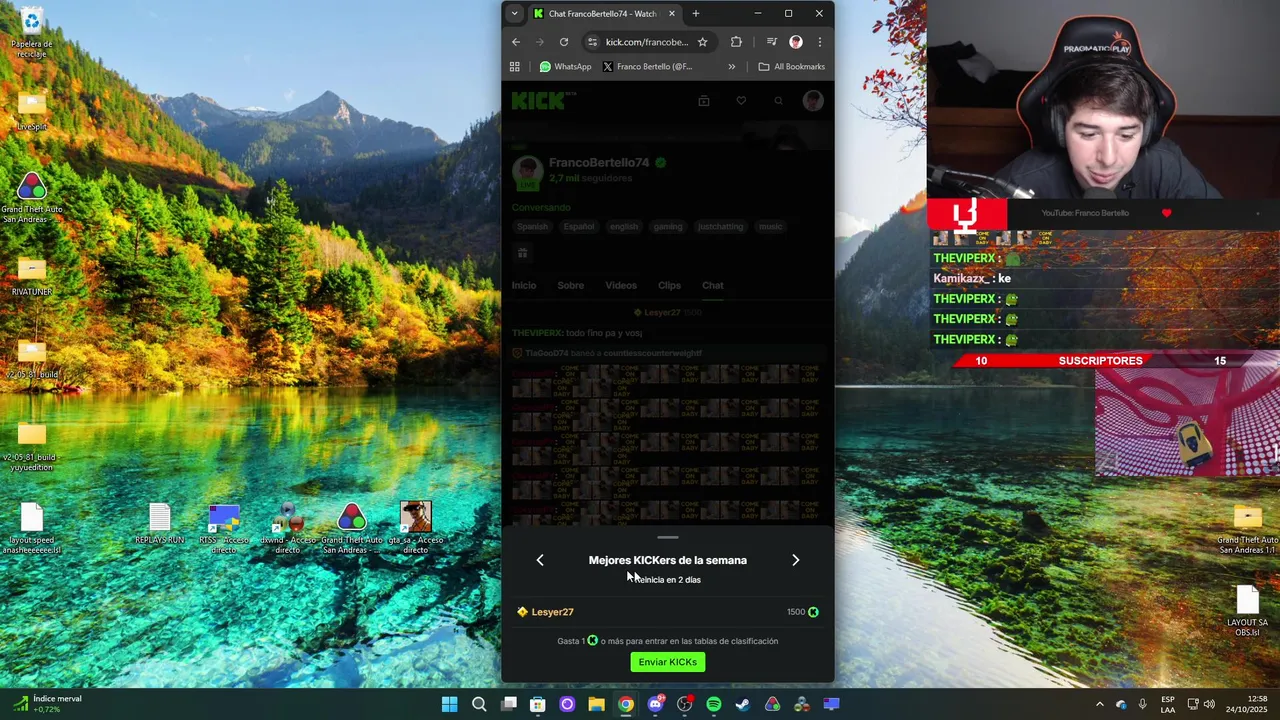The height and width of the screenshot is (720, 1280).
Task: Select the LiveSplit desktop folder
Action: click(32, 110)
